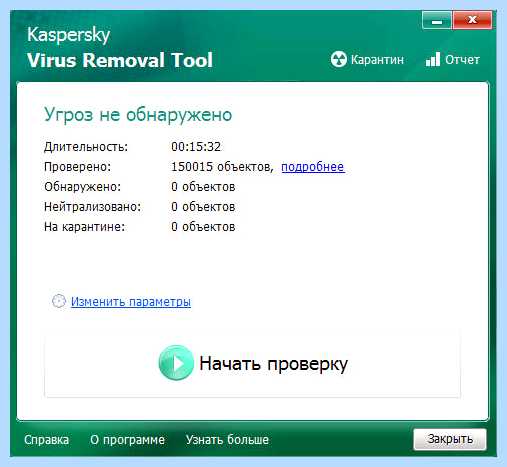Select the Обнаружено label
The image size is (507, 467).
82,187
